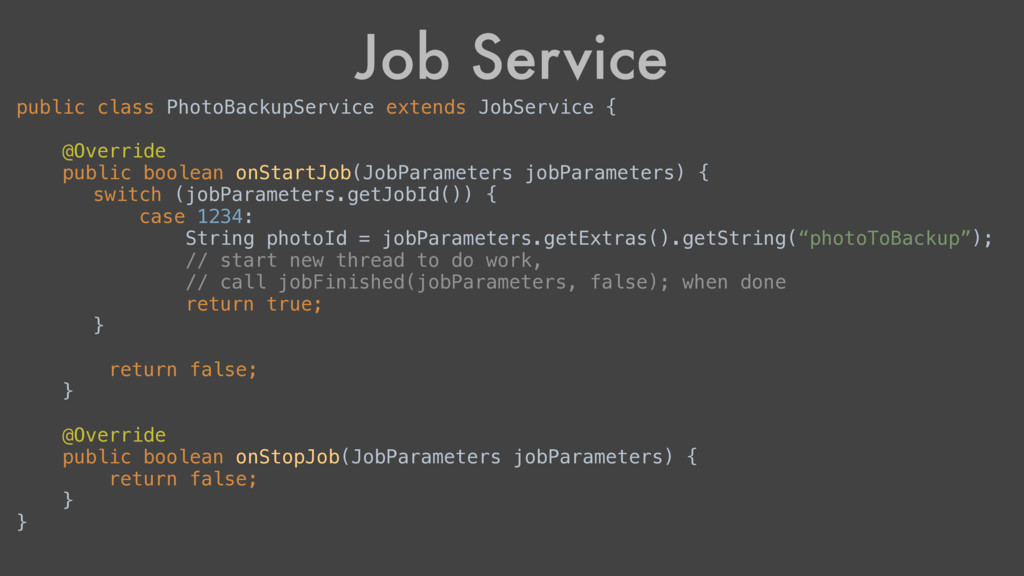Image resolution: width=1024 pixels, height=576 pixels.
Task: Click the first @Override annotation
Action: click(x=114, y=151)
